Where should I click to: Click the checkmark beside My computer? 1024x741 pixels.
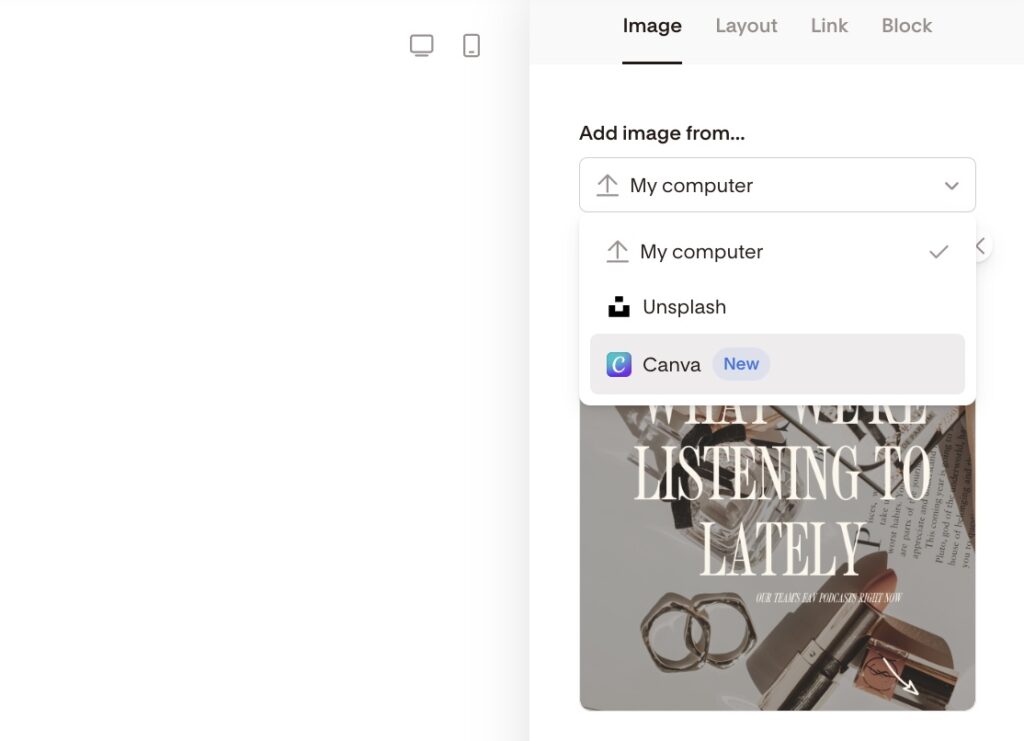pyautogui.click(x=938, y=252)
